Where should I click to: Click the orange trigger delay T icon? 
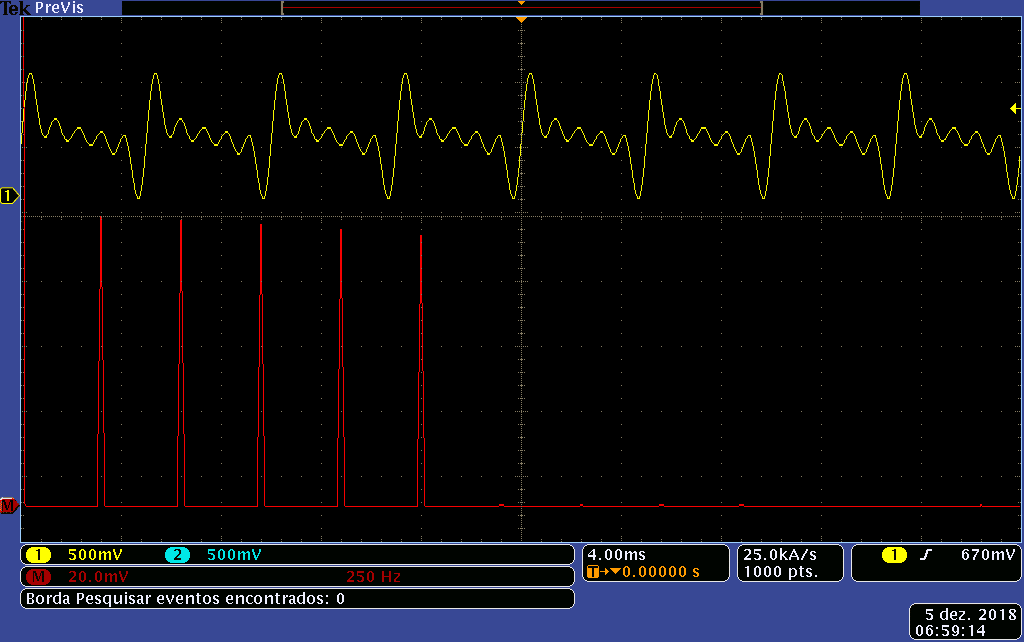(x=593, y=572)
